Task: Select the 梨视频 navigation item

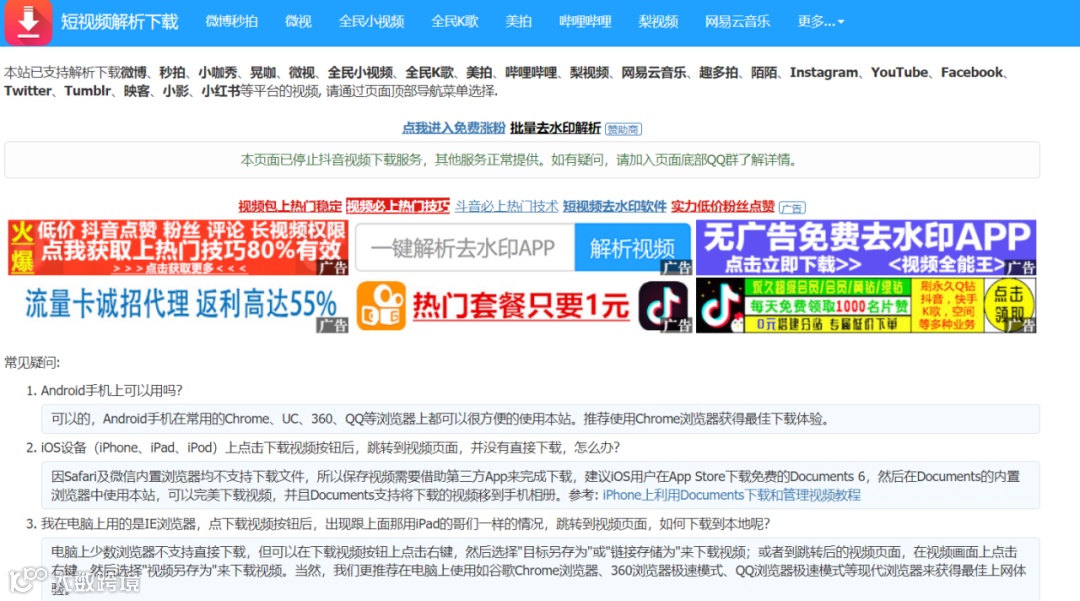Action: coord(658,22)
